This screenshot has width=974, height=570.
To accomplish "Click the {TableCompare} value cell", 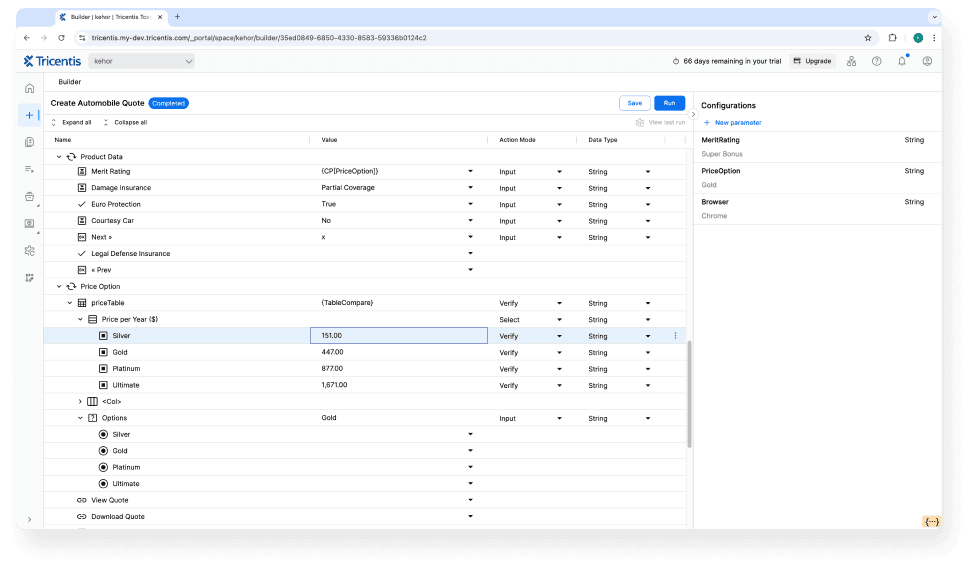I will point(399,303).
